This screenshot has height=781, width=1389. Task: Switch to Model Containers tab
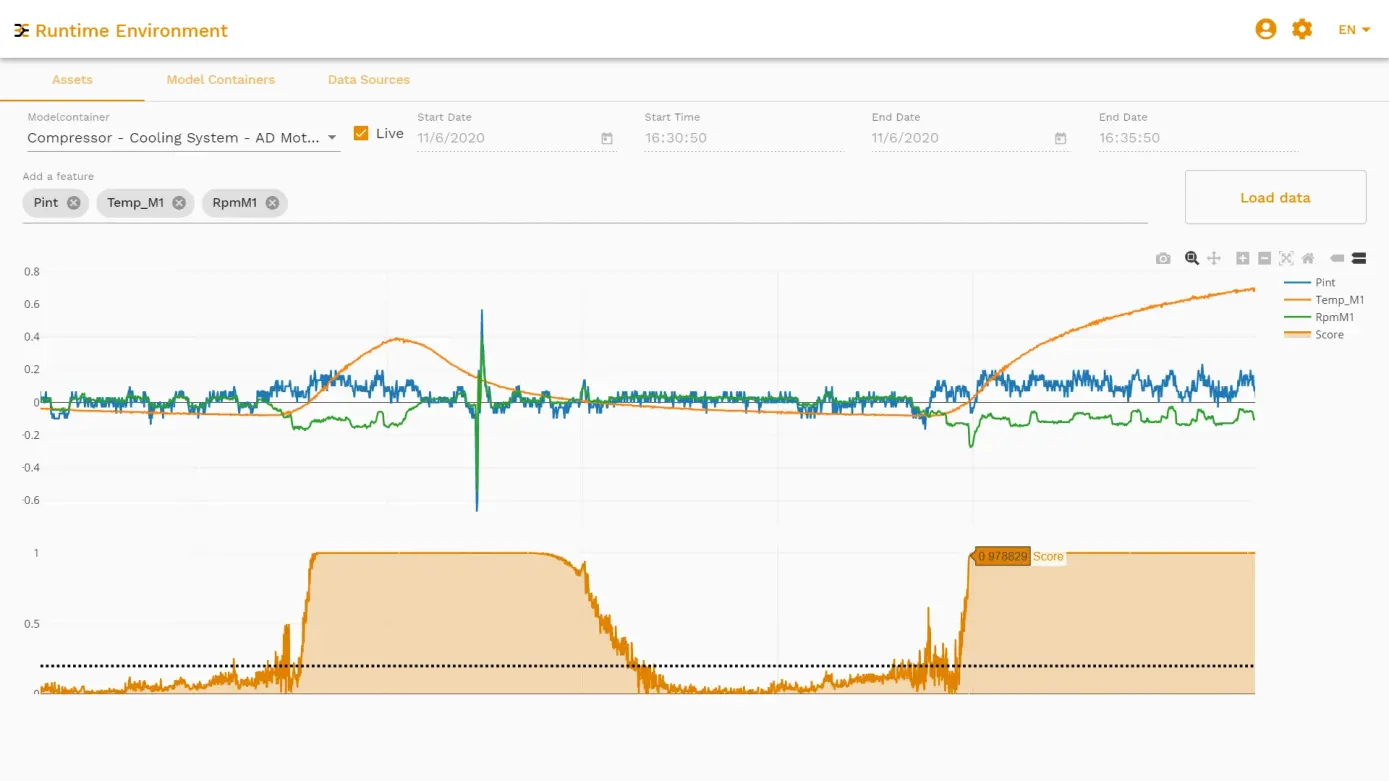(220, 80)
